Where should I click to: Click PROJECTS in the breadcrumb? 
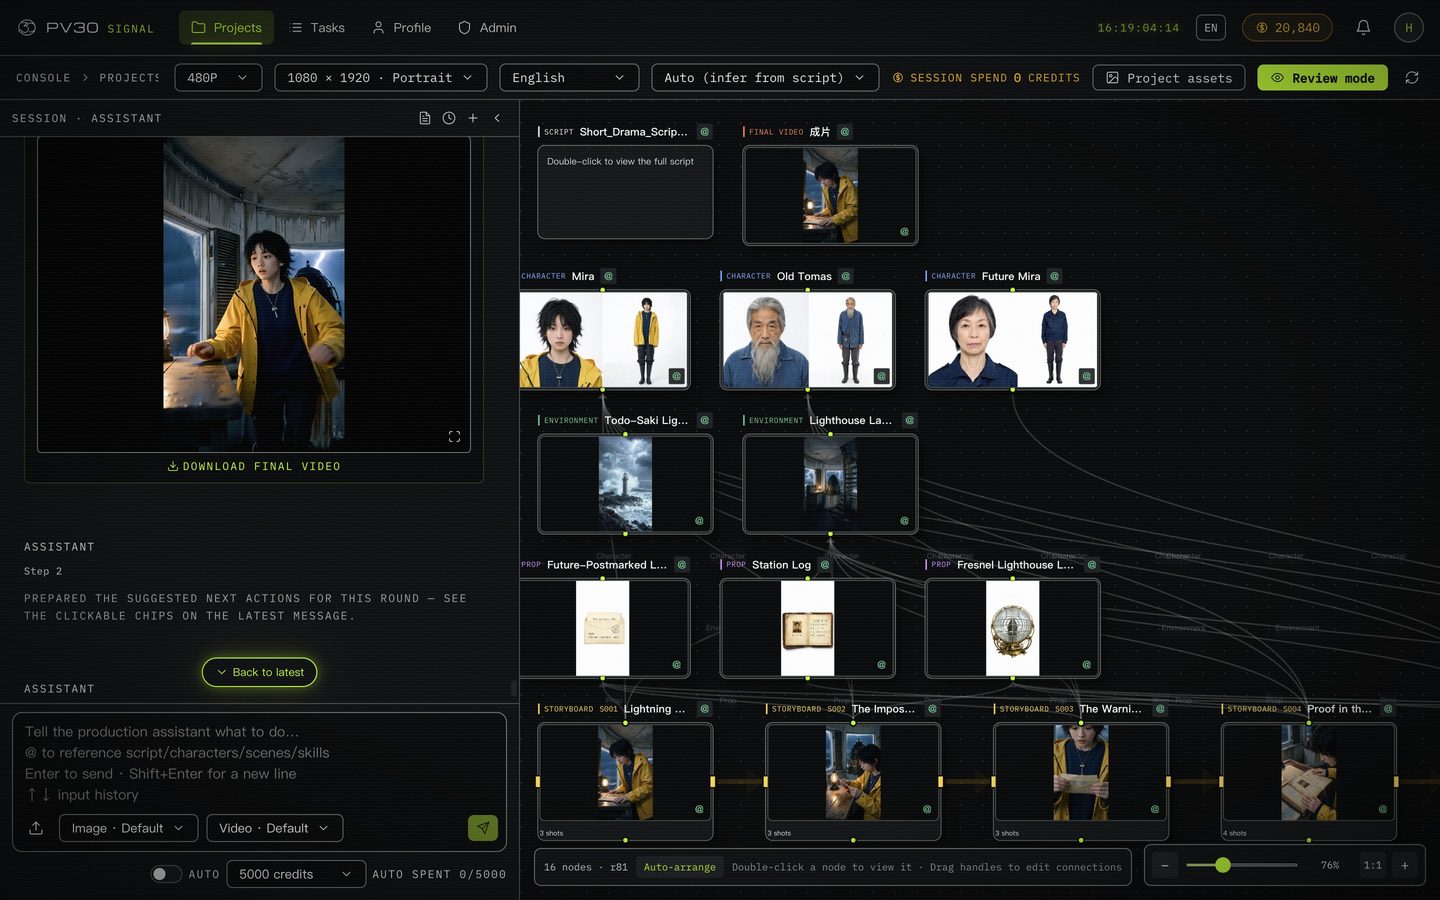[130, 78]
